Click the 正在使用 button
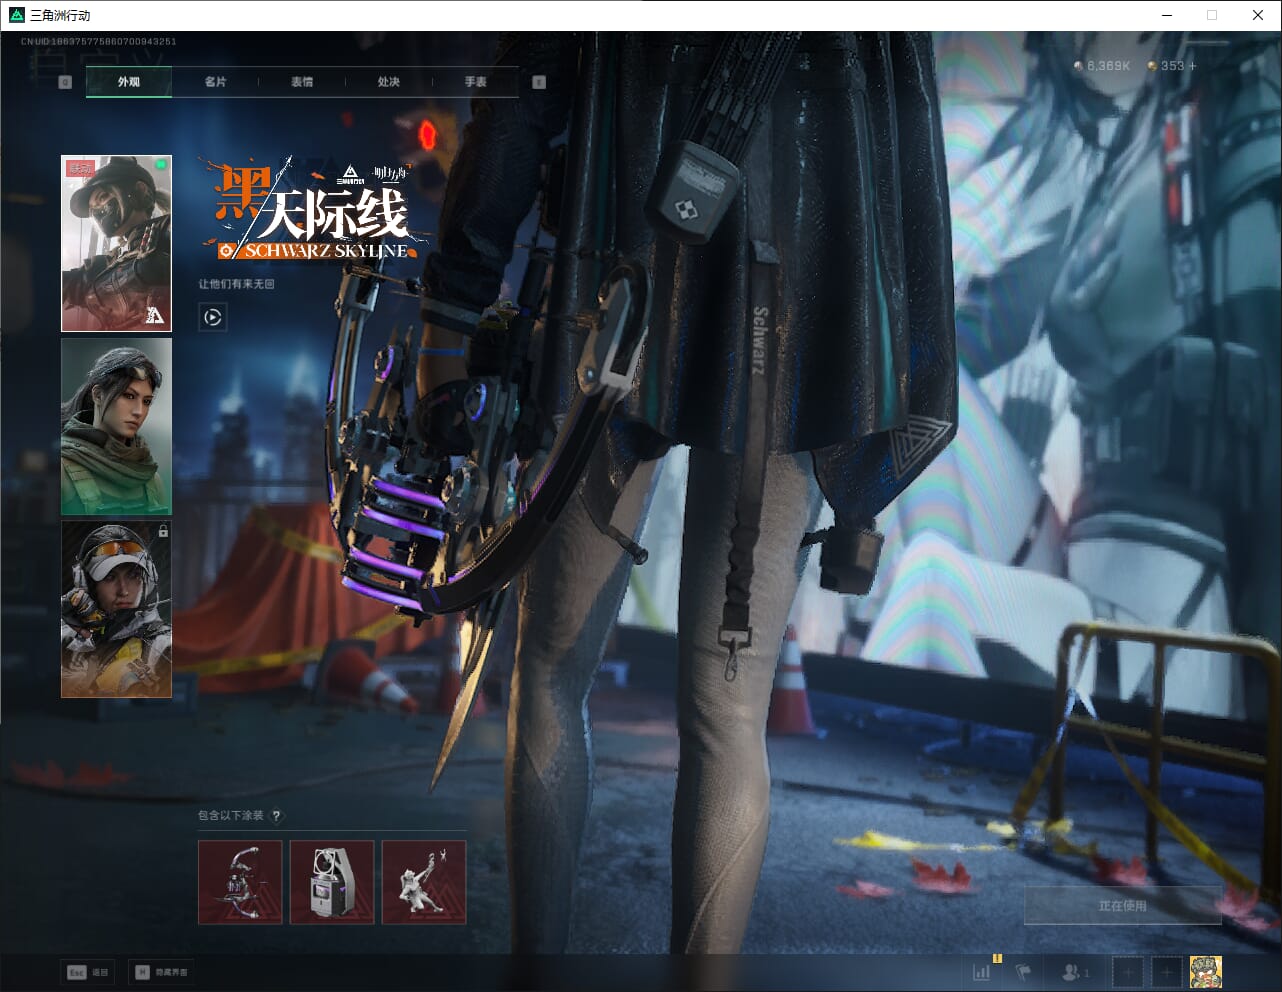Viewport: 1282px width, 992px height. click(1122, 905)
